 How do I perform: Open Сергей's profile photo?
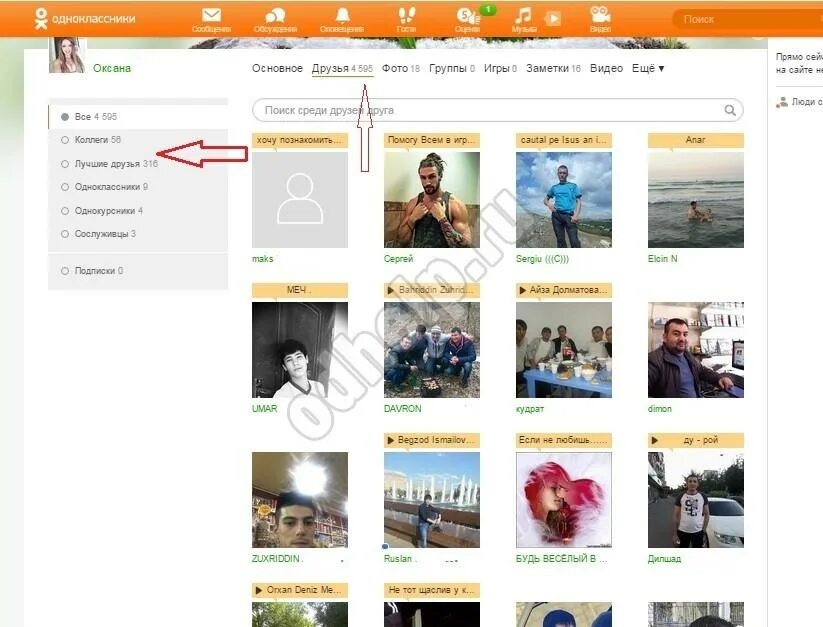[x=431, y=200]
